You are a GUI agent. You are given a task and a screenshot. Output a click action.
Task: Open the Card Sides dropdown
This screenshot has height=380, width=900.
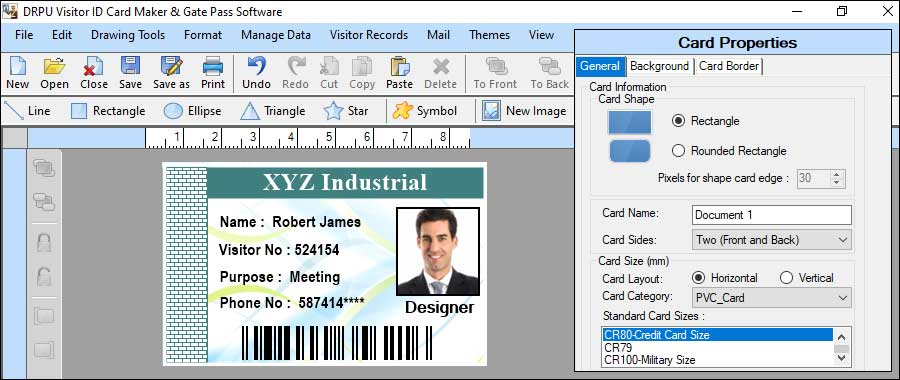tap(772, 239)
